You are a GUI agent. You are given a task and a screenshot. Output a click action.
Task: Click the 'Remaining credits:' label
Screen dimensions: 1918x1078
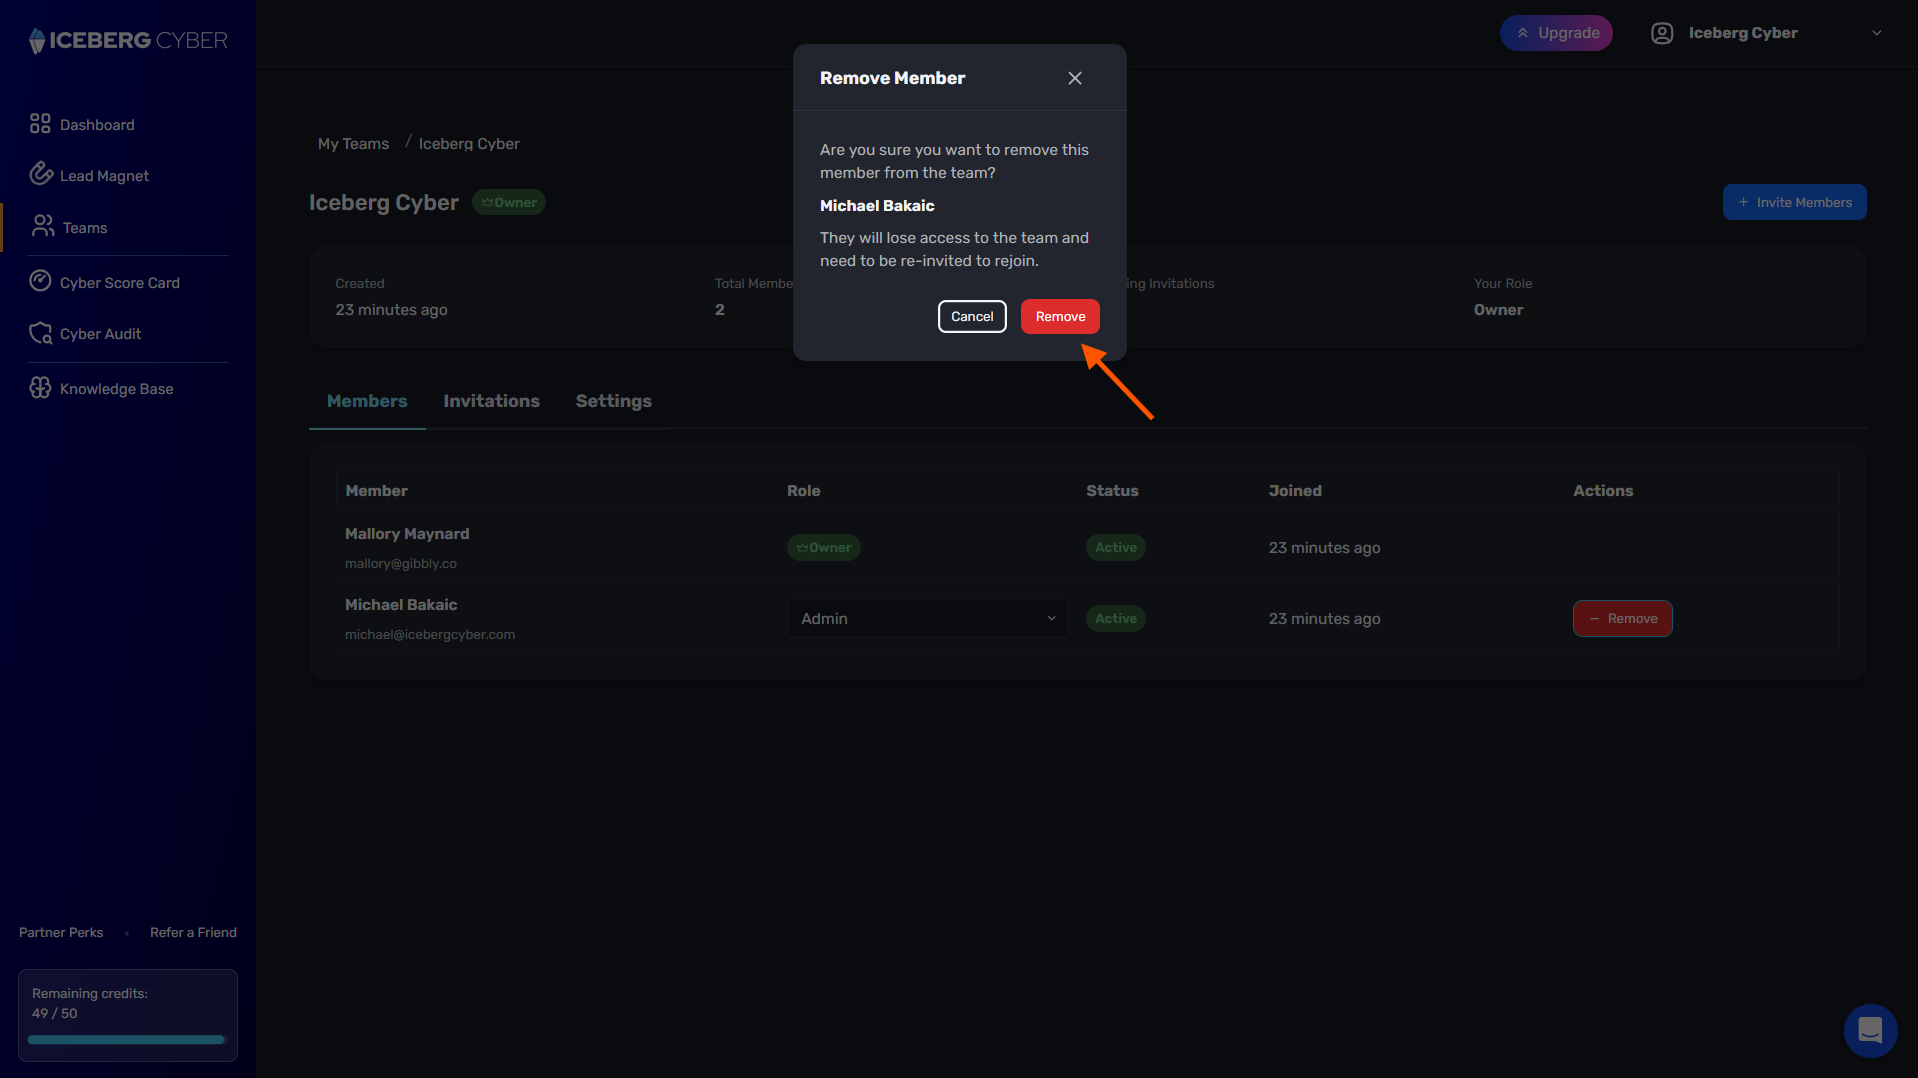(x=90, y=993)
